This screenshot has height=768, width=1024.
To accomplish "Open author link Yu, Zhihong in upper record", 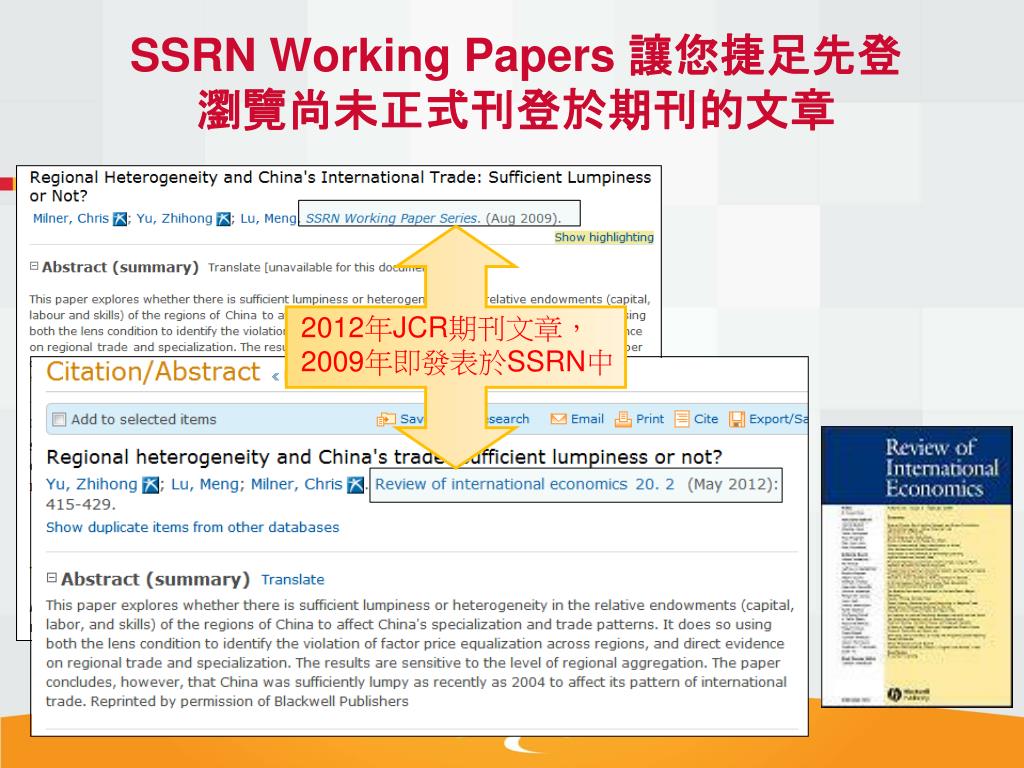I will coord(174,218).
